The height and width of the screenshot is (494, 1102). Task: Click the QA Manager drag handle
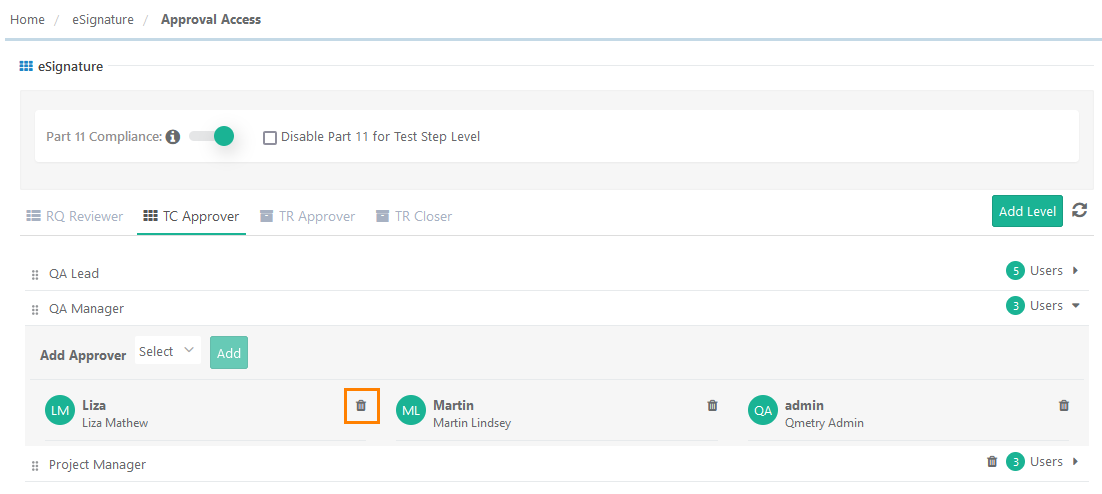pyautogui.click(x=35, y=310)
